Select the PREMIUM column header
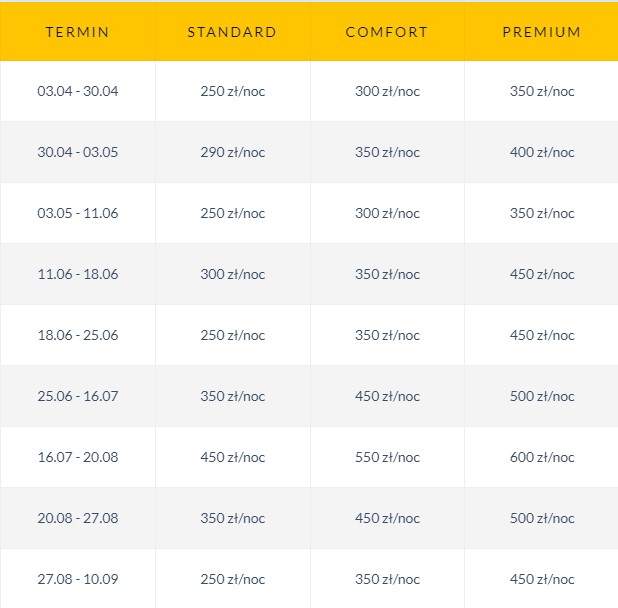618x608 pixels. click(x=542, y=32)
